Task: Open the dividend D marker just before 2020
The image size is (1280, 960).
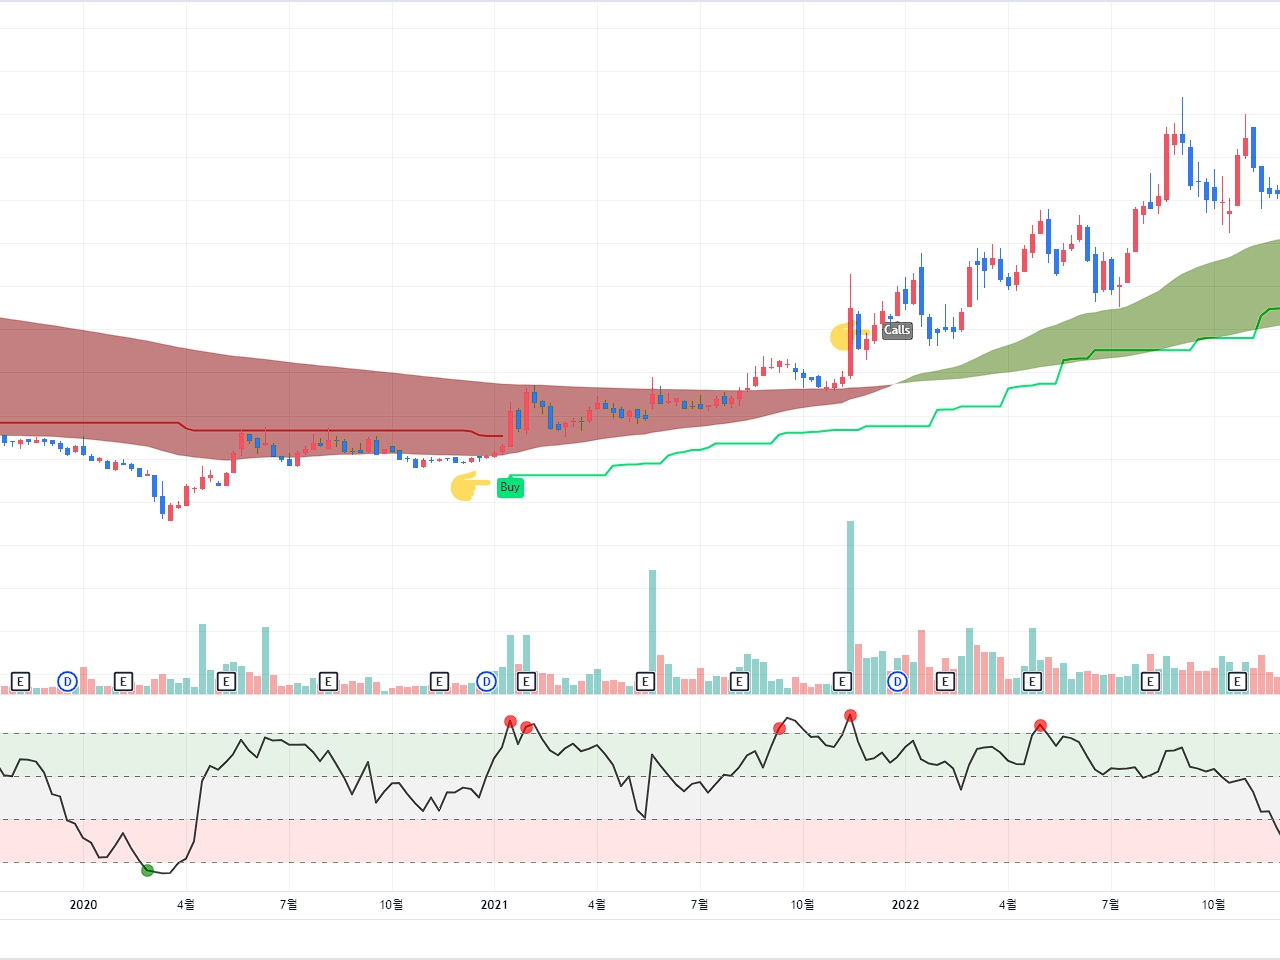Action: (67, 682)
